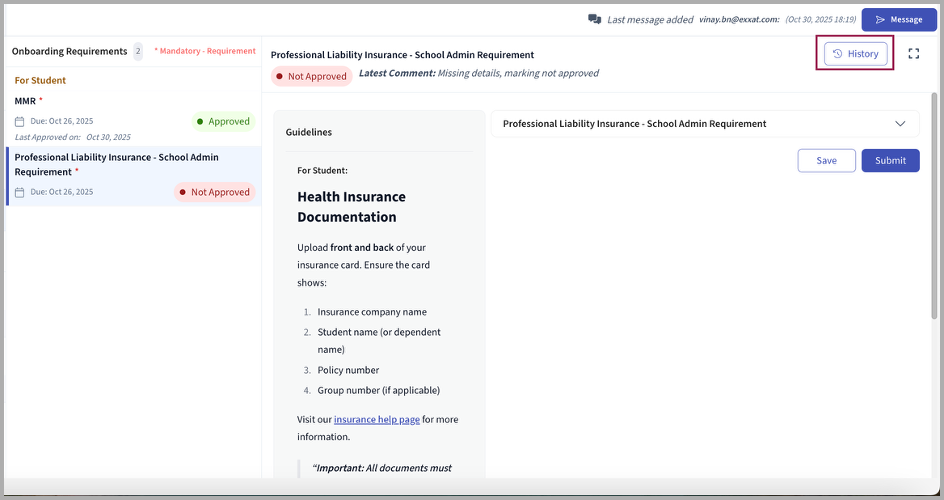This screenshot has width=944, height=500.
Task: Click the vinay.bn@exxat.com sender email
Action: (x=739, y=19)
